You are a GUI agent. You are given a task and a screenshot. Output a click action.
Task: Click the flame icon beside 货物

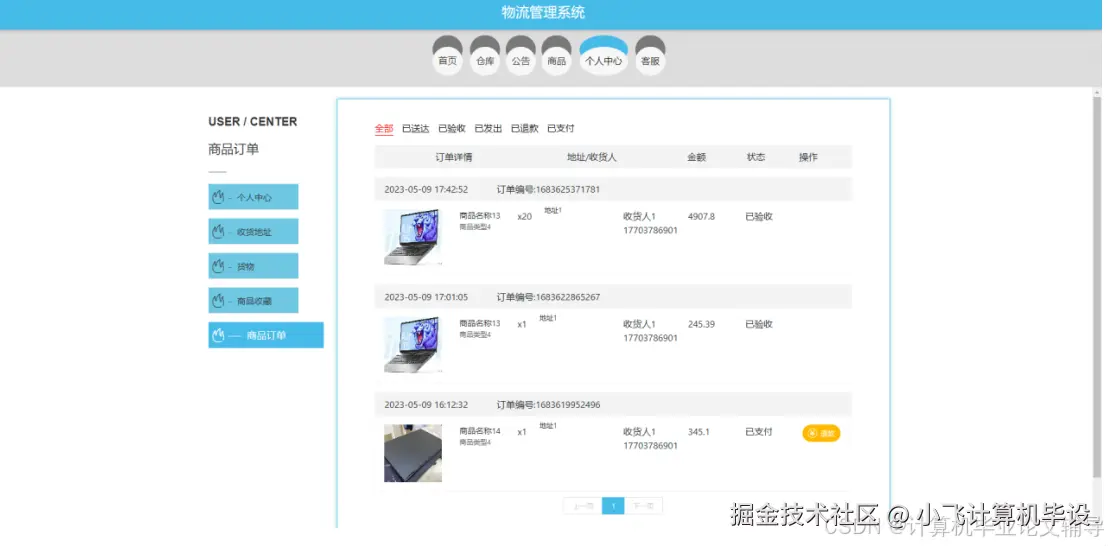[218, 266]
